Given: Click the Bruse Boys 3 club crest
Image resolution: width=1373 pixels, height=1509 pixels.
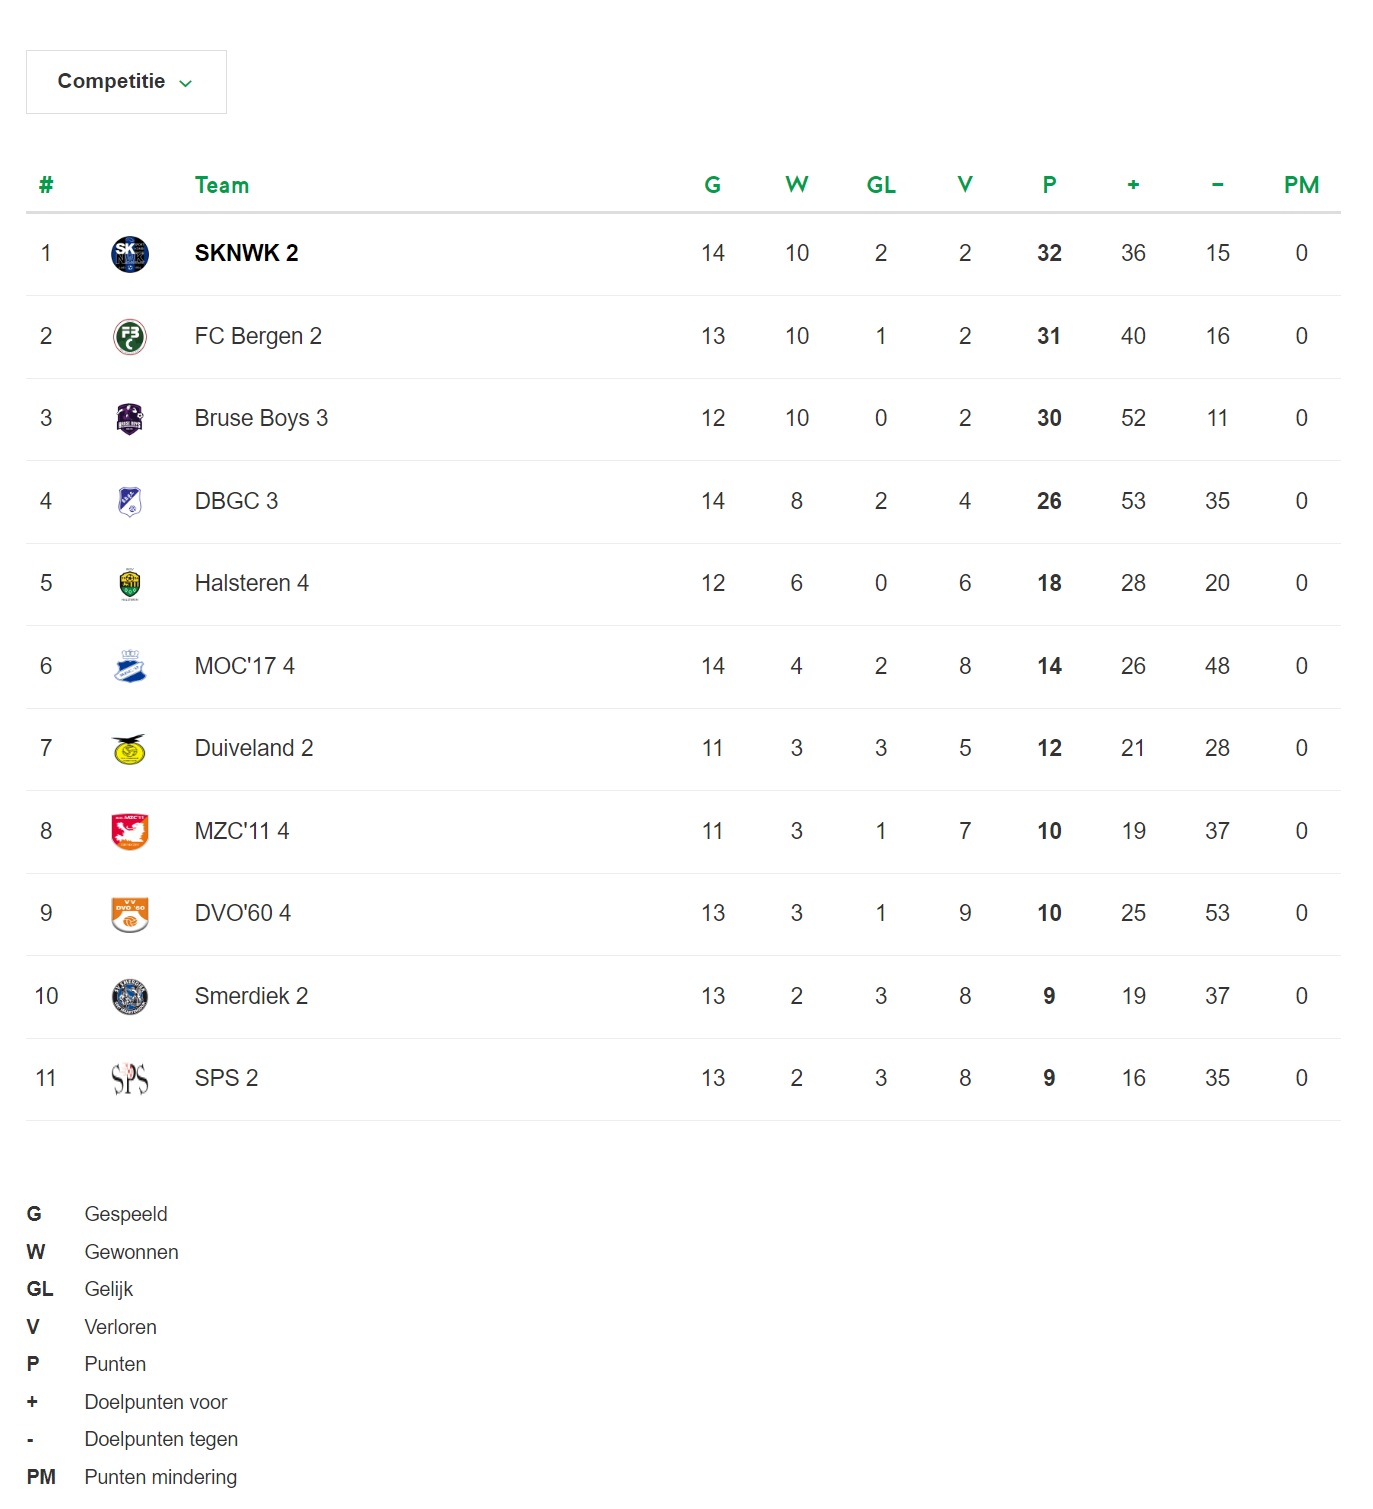Looking at the screenshot, I should coord(130,419).
